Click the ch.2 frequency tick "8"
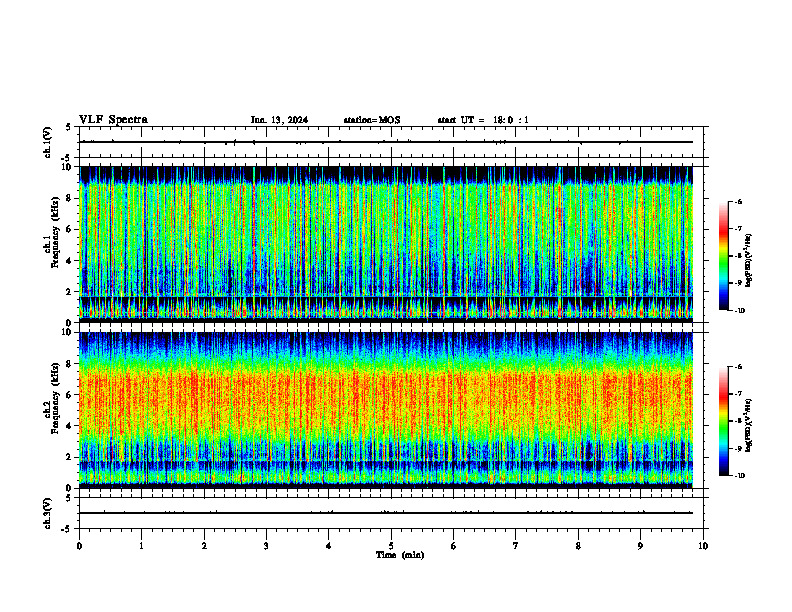 coord(70,364)
